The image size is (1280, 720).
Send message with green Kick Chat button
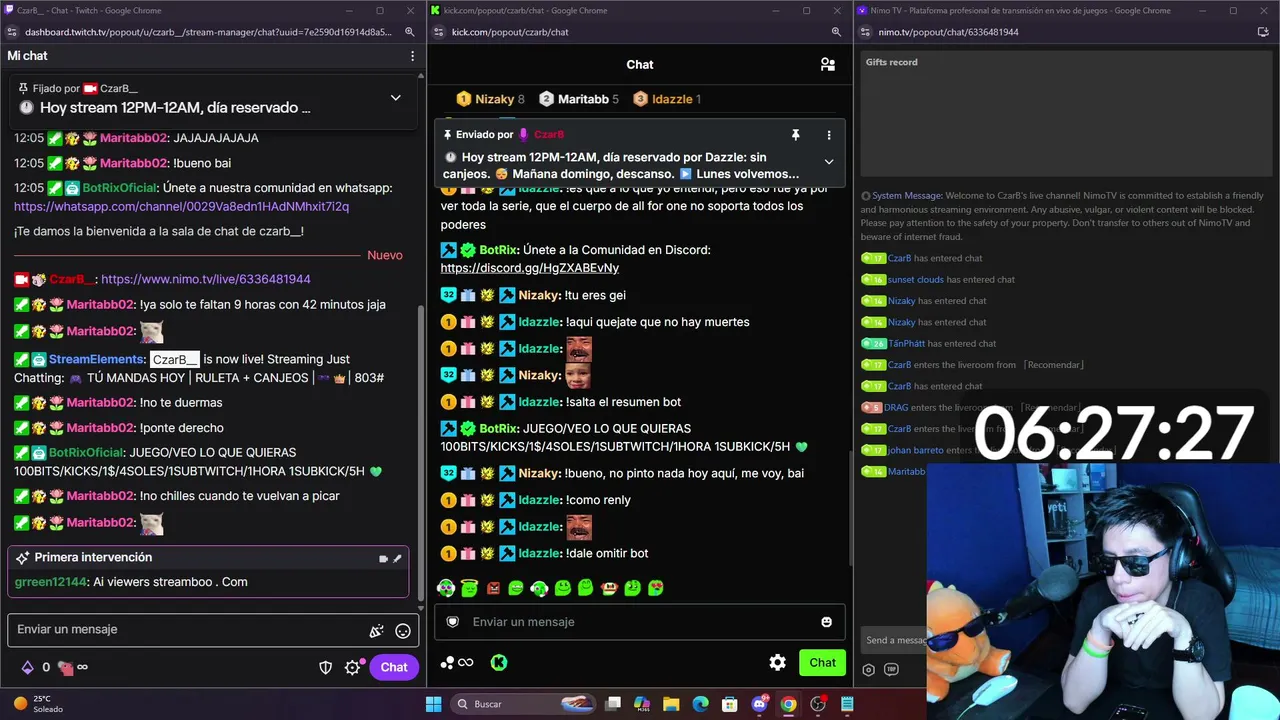coord(822,662)
